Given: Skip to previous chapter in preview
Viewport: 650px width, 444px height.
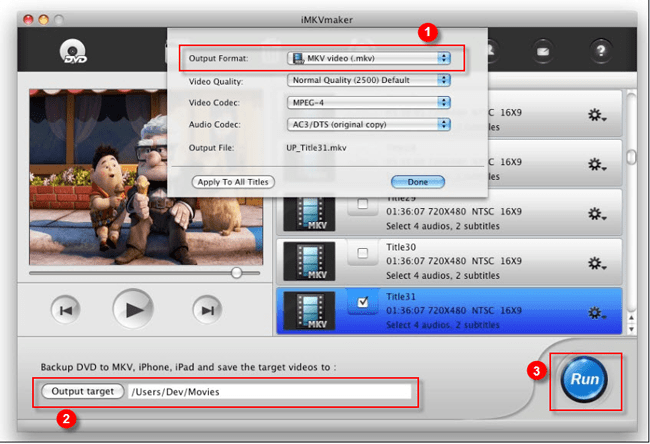Looking at the screenshot, I should click(x=65, y=310).
